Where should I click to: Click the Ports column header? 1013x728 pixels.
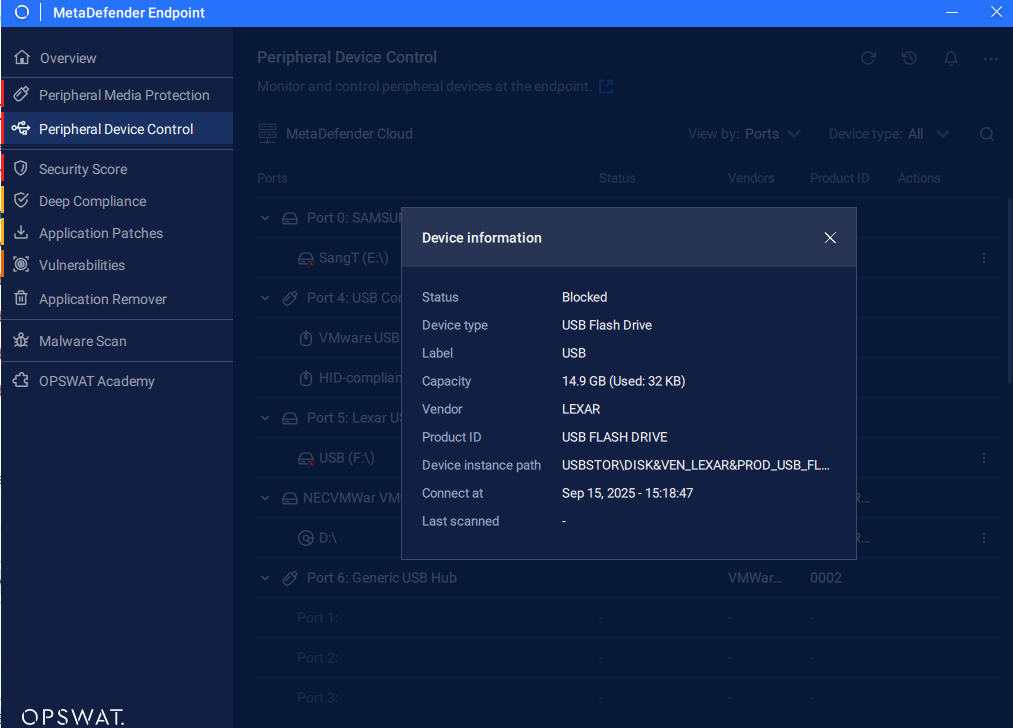pyautogui.click(x=272, y=178)
